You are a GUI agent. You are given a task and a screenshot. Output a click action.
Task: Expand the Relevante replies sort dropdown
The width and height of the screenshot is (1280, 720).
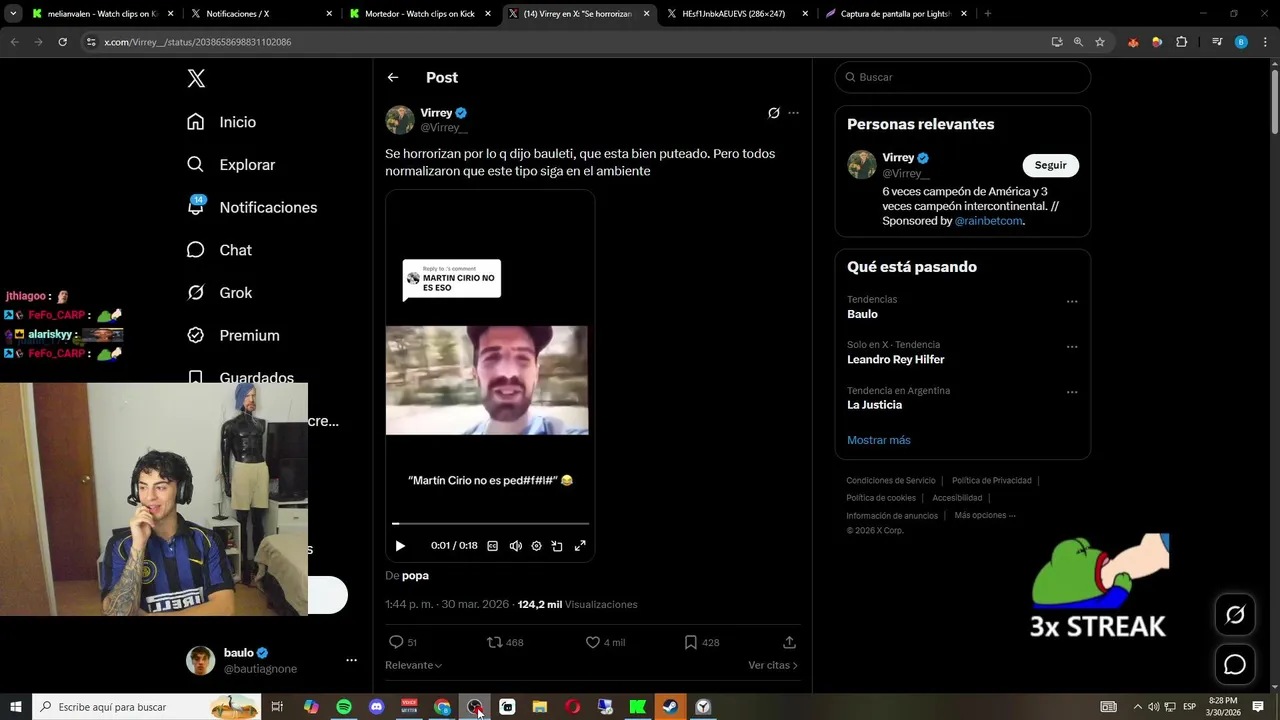coord(413,665)
